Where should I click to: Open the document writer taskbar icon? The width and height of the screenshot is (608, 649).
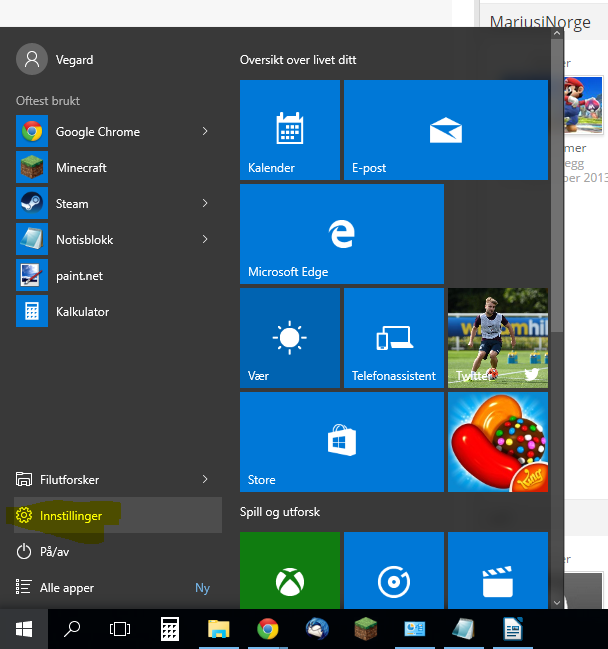512,629
